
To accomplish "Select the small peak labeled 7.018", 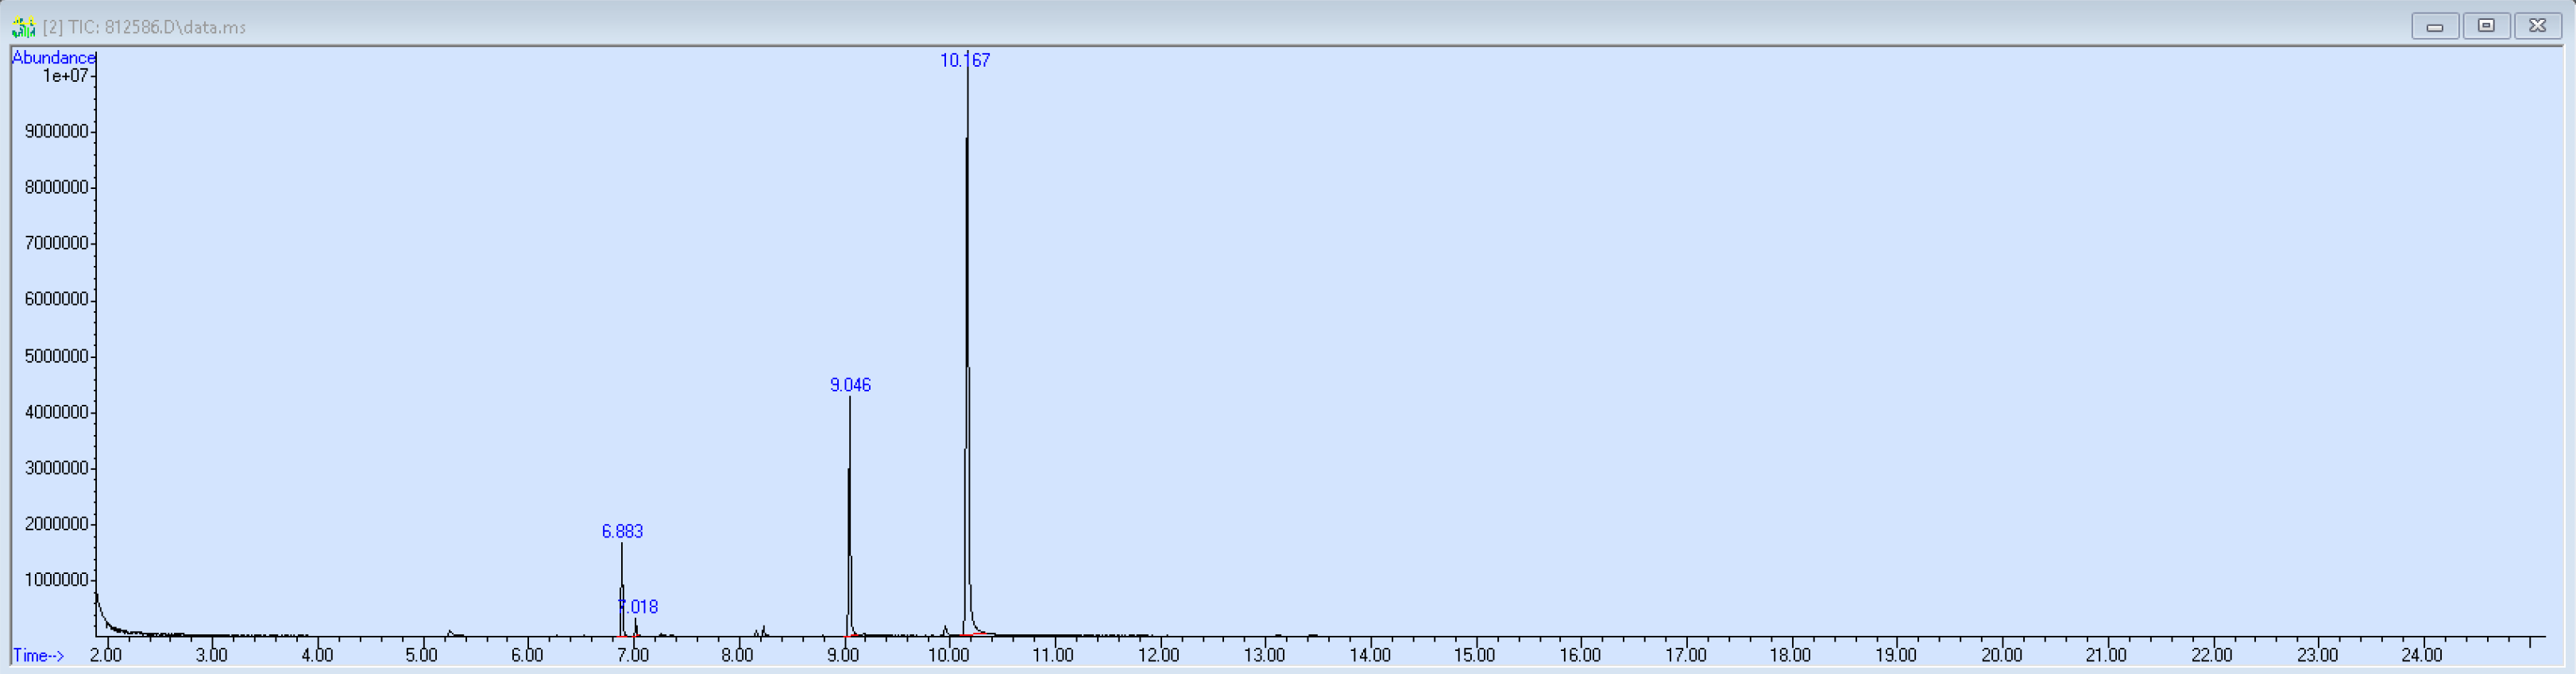I will click(638, 607).
